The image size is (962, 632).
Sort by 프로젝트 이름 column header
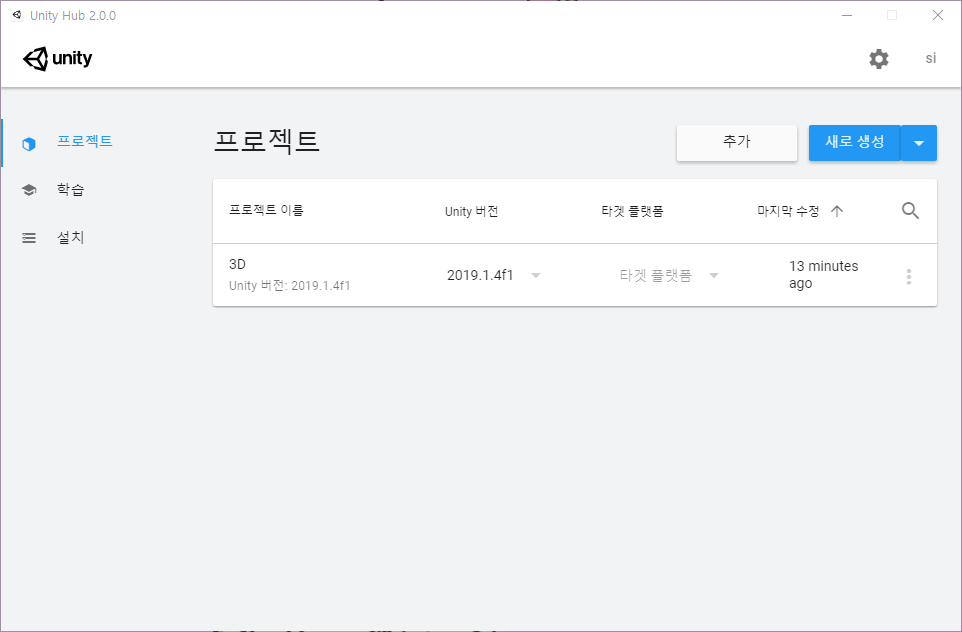[x=266, y=210]
